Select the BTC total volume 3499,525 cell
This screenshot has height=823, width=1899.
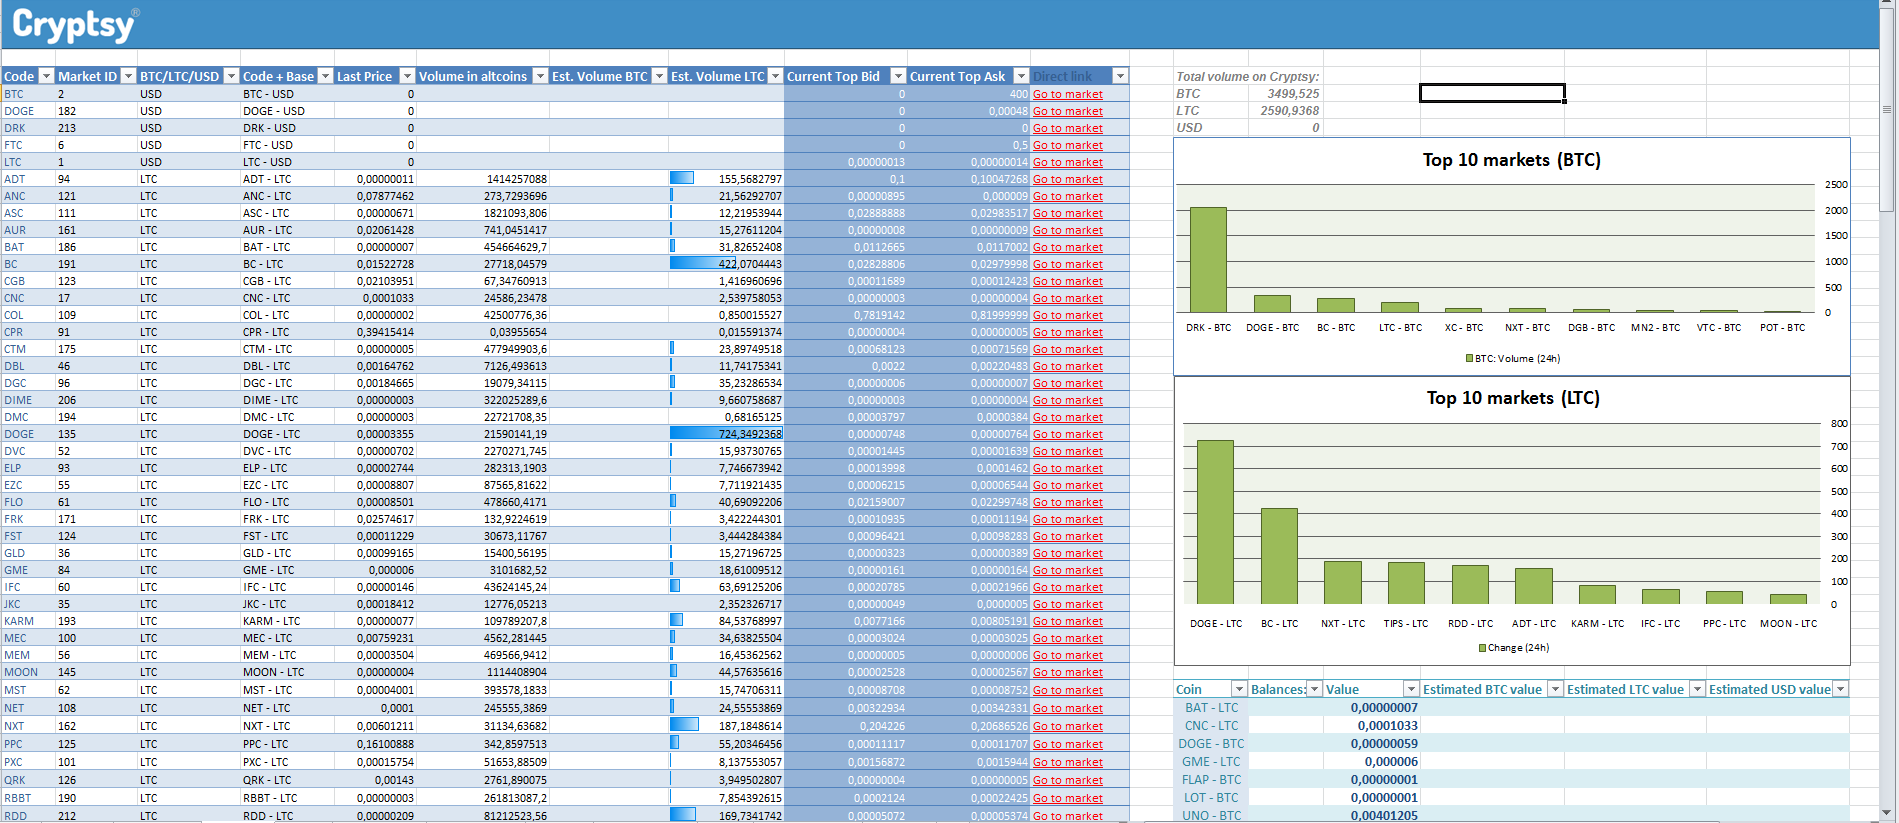1285,94
